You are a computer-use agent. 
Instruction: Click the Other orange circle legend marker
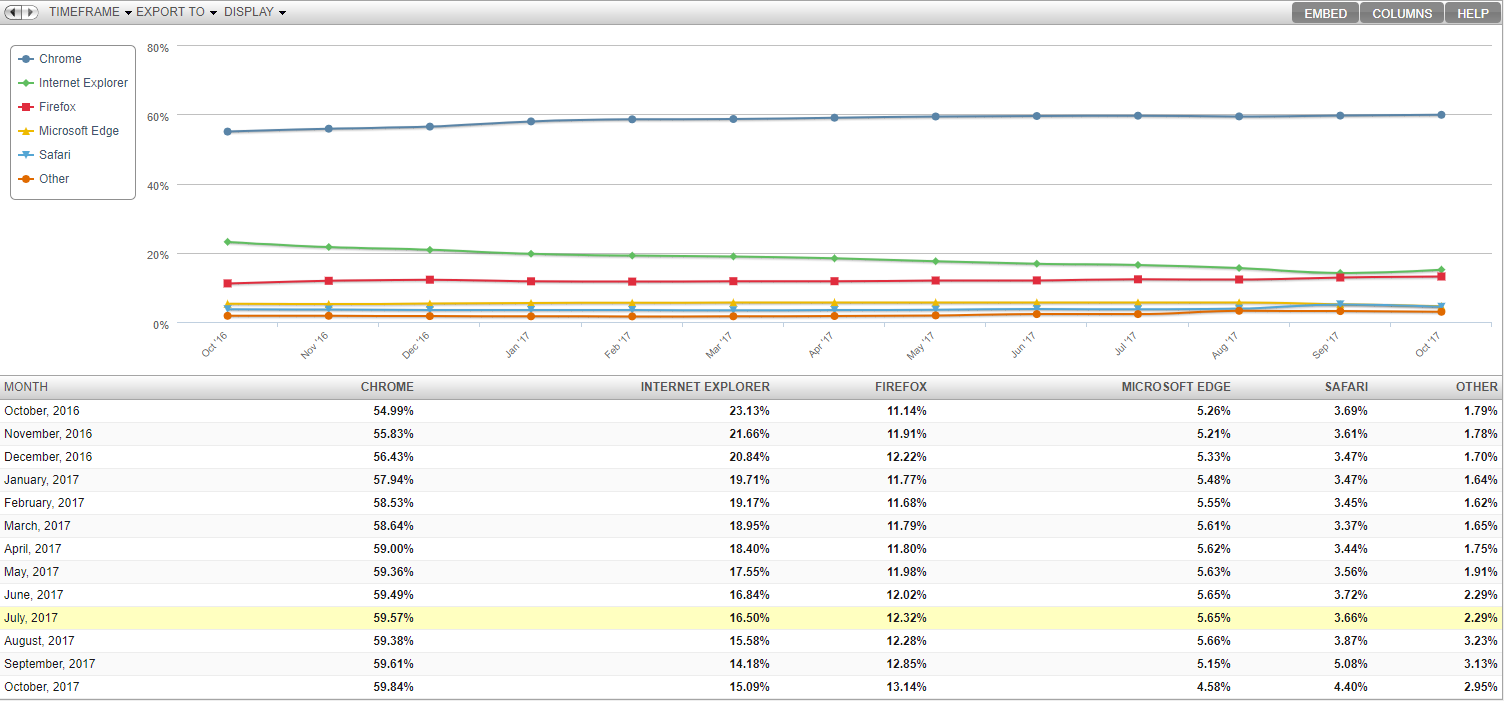[26, 179]
